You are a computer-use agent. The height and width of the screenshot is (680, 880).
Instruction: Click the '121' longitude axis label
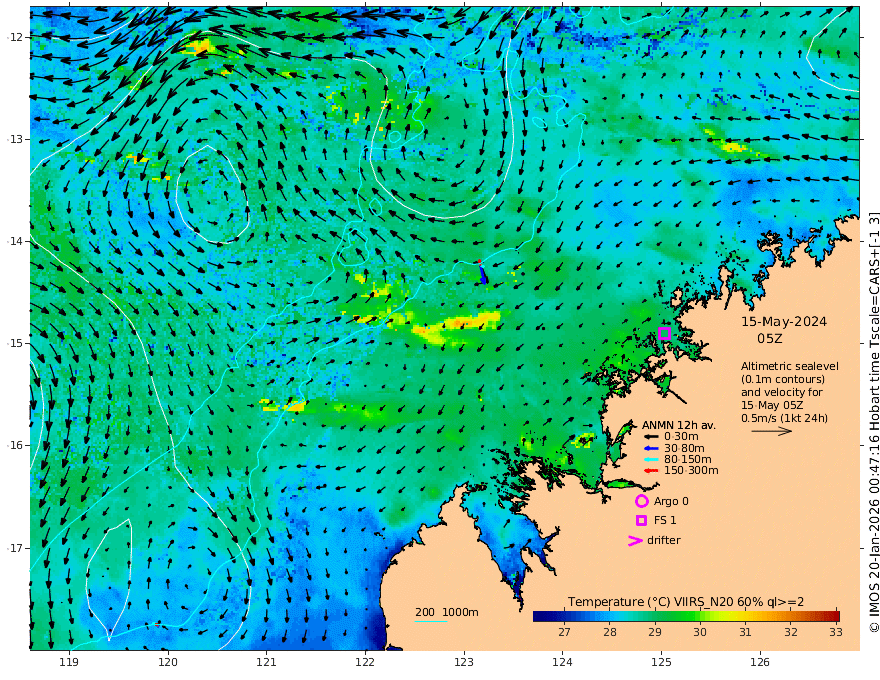(x=266, y=662)
